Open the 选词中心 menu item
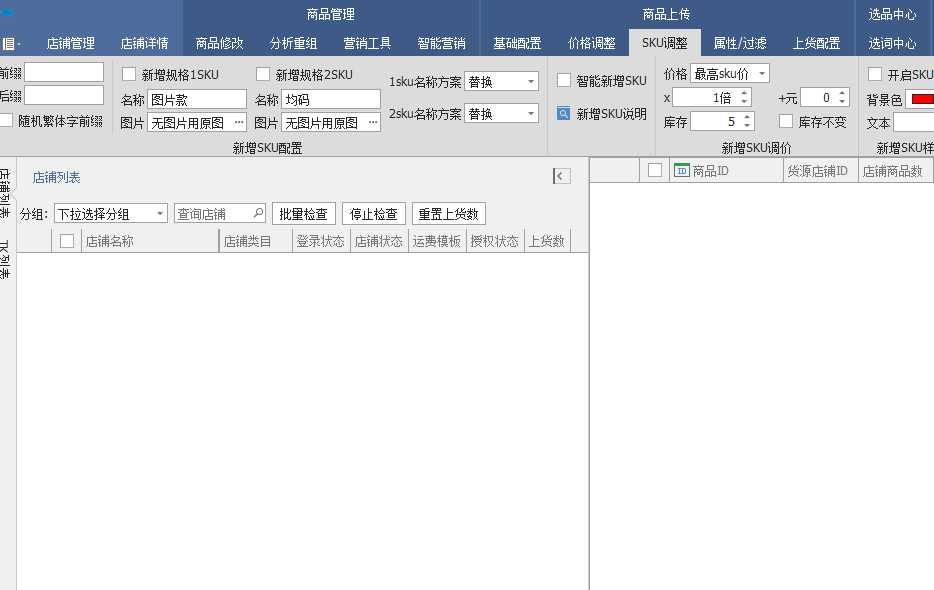 tap(893, 43)
